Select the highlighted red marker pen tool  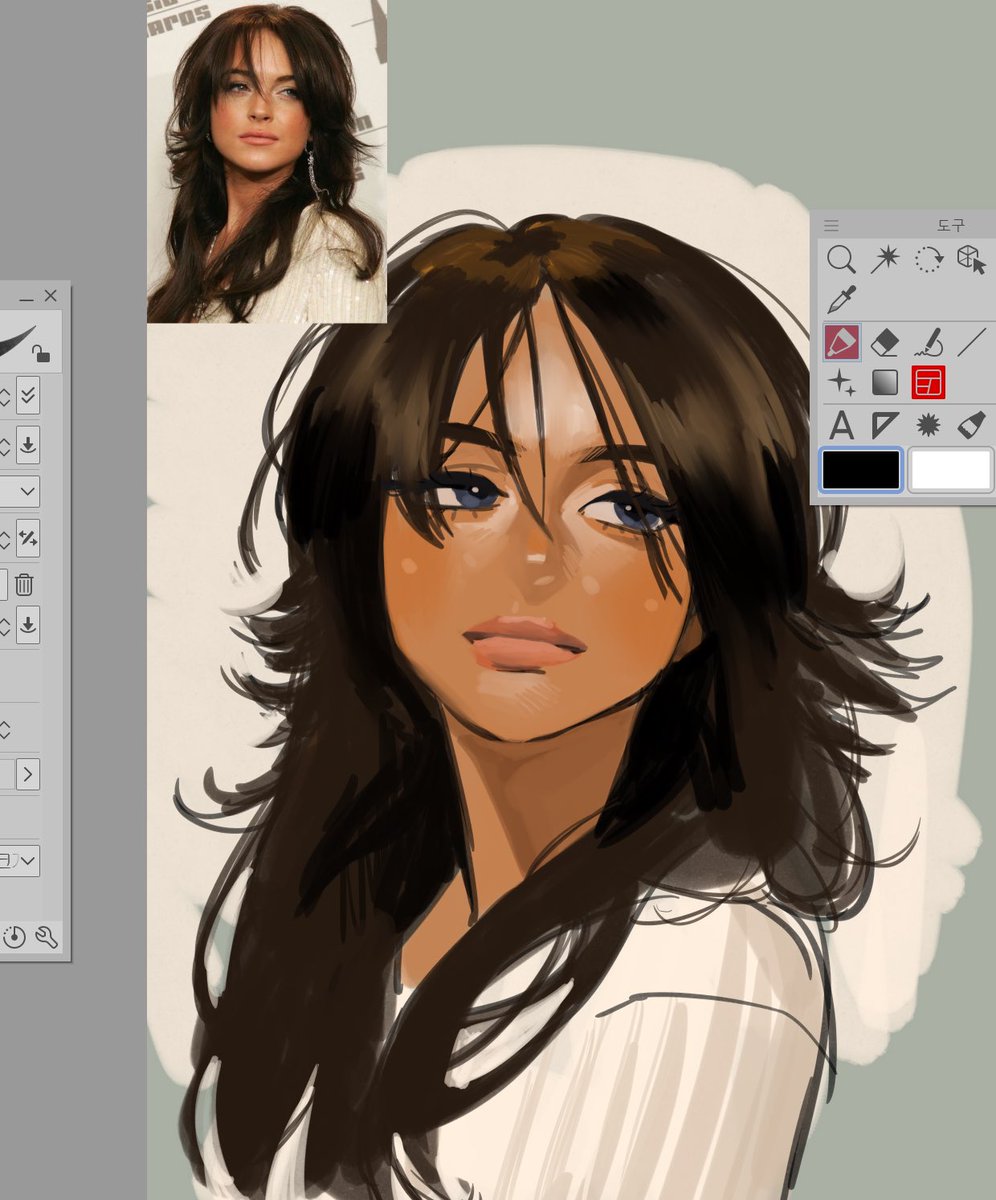pos(841,343)
